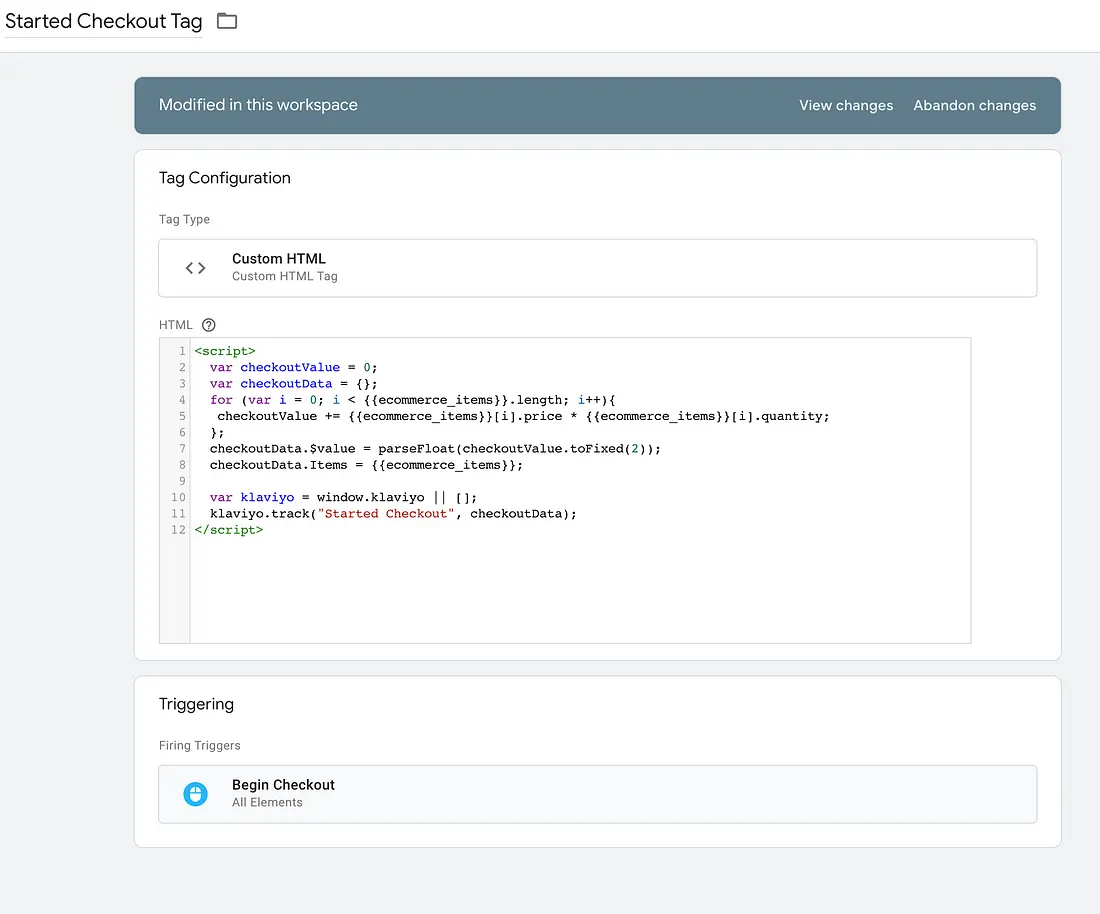The image size is (1100, 914).
Task: Click the HTML help question mark icon
Action: (208, 325)
